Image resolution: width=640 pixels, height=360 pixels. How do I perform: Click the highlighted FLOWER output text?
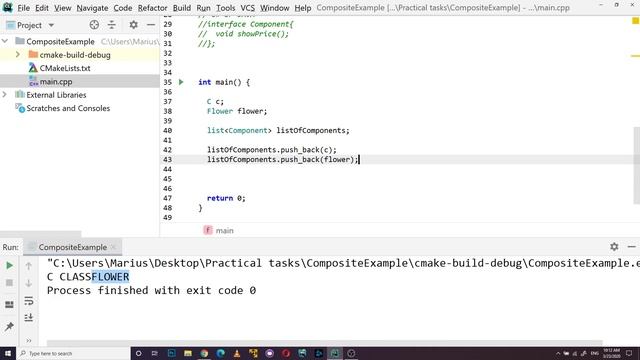point(110,277)
